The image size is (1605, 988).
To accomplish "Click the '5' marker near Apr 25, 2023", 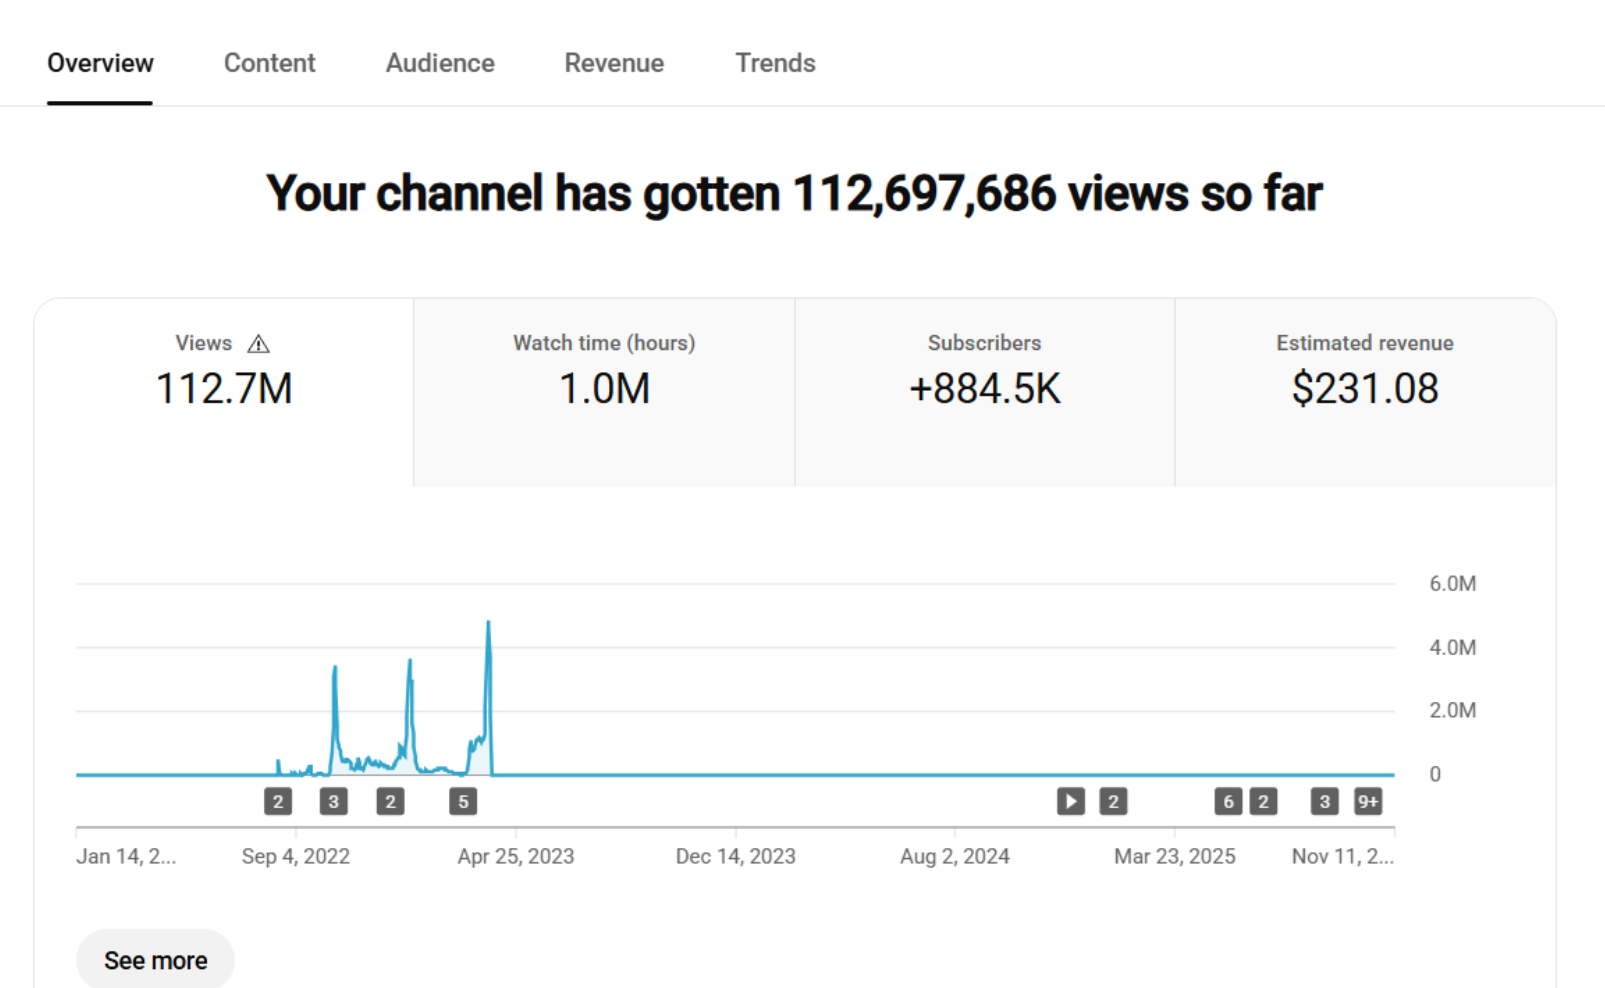I will (x=462, y=801).
